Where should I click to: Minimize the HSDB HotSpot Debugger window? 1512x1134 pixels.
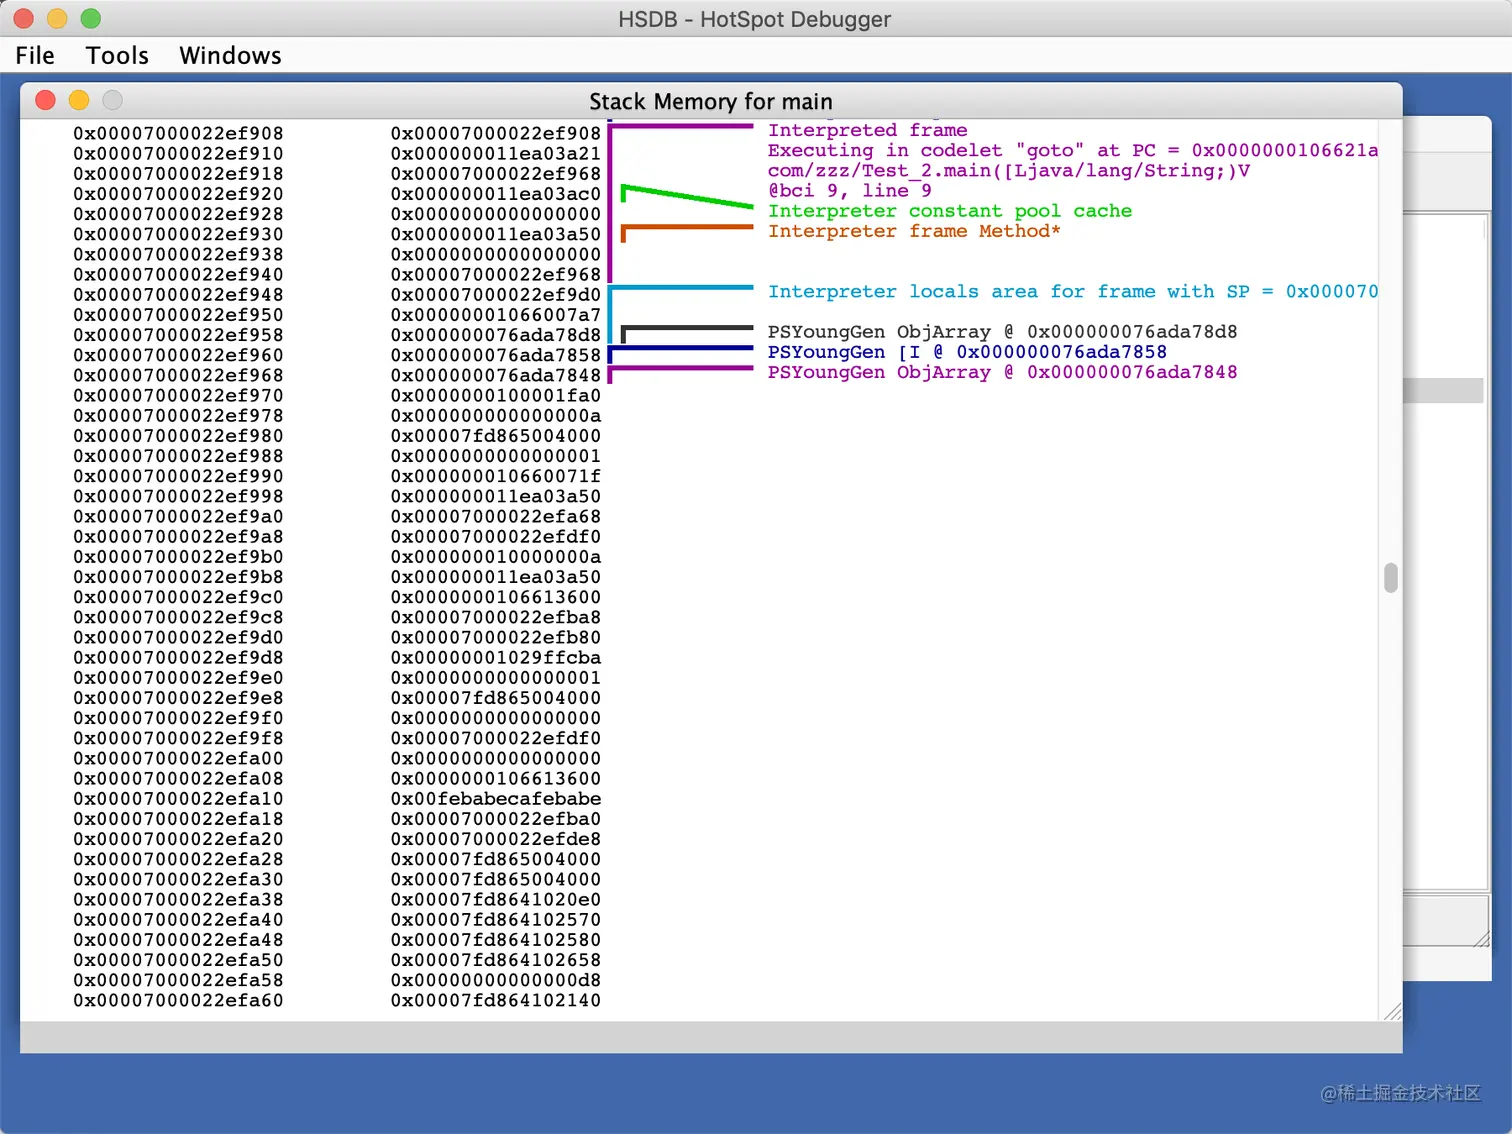57,18
